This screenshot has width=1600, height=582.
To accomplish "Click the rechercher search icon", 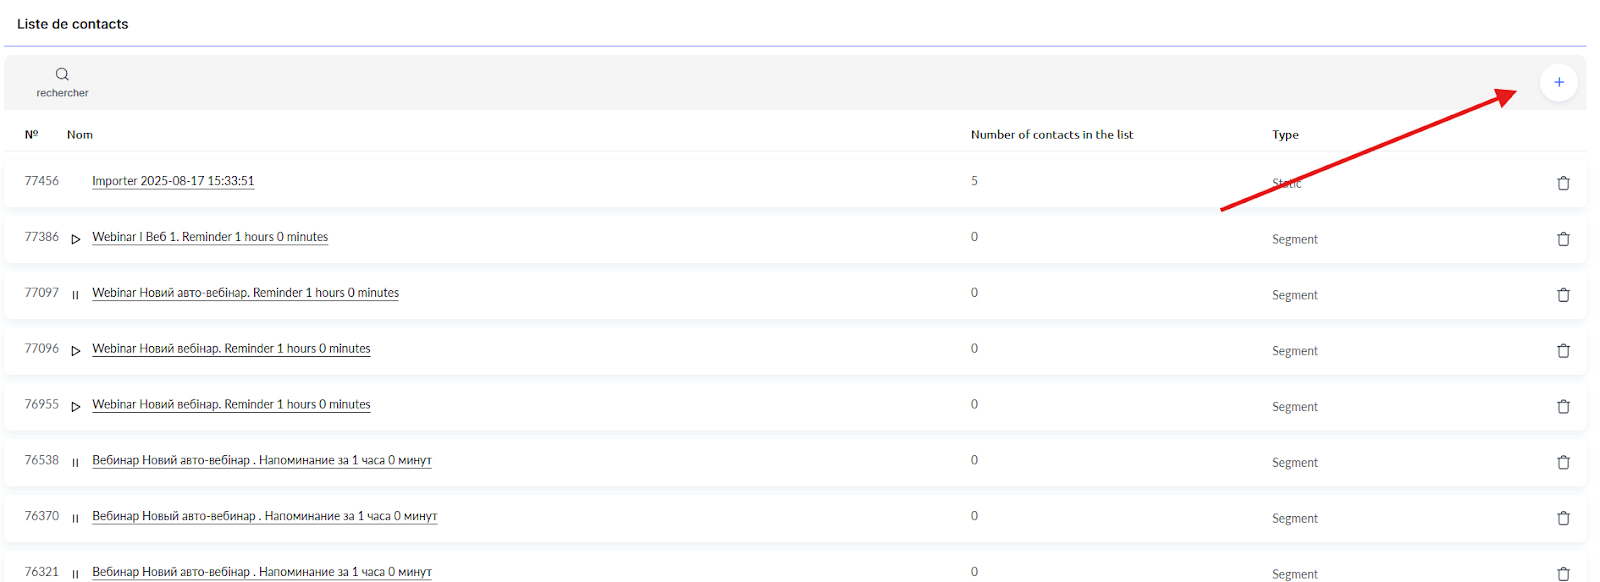I will coord(62,74).
